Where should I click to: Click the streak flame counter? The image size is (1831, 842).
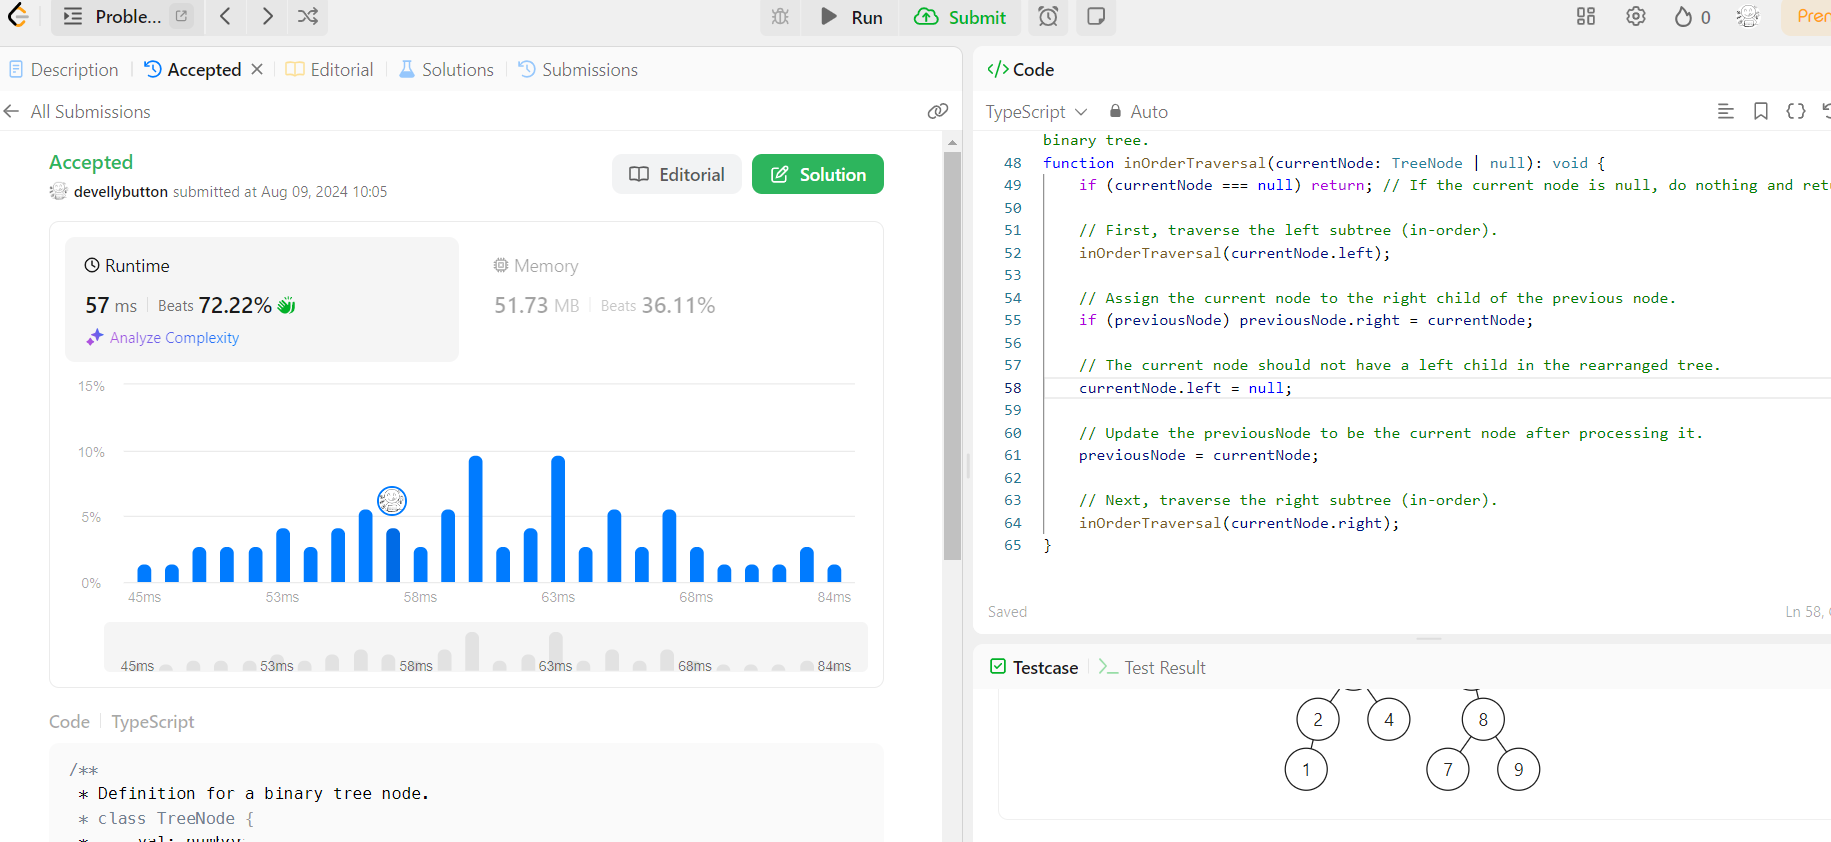point(1692,17)
